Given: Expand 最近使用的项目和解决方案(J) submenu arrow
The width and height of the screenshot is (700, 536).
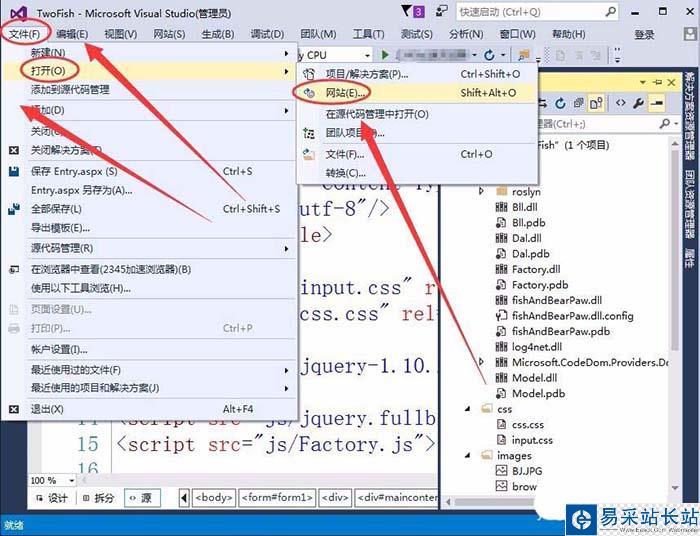Looking at the screenshot, I should tap(286, 388).
